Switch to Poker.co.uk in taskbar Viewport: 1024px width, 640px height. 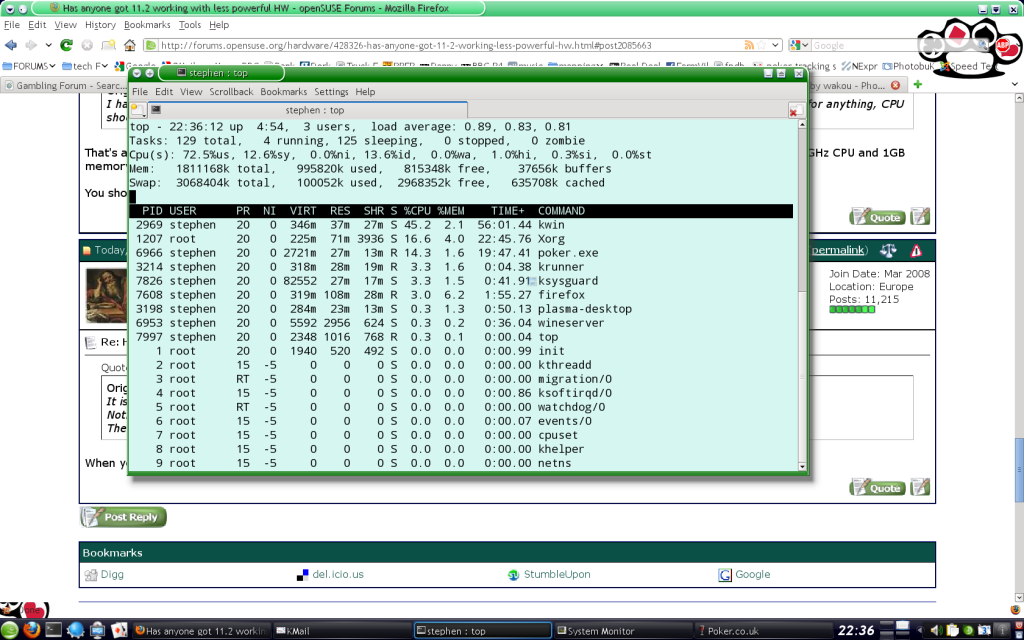coord(764,631)
